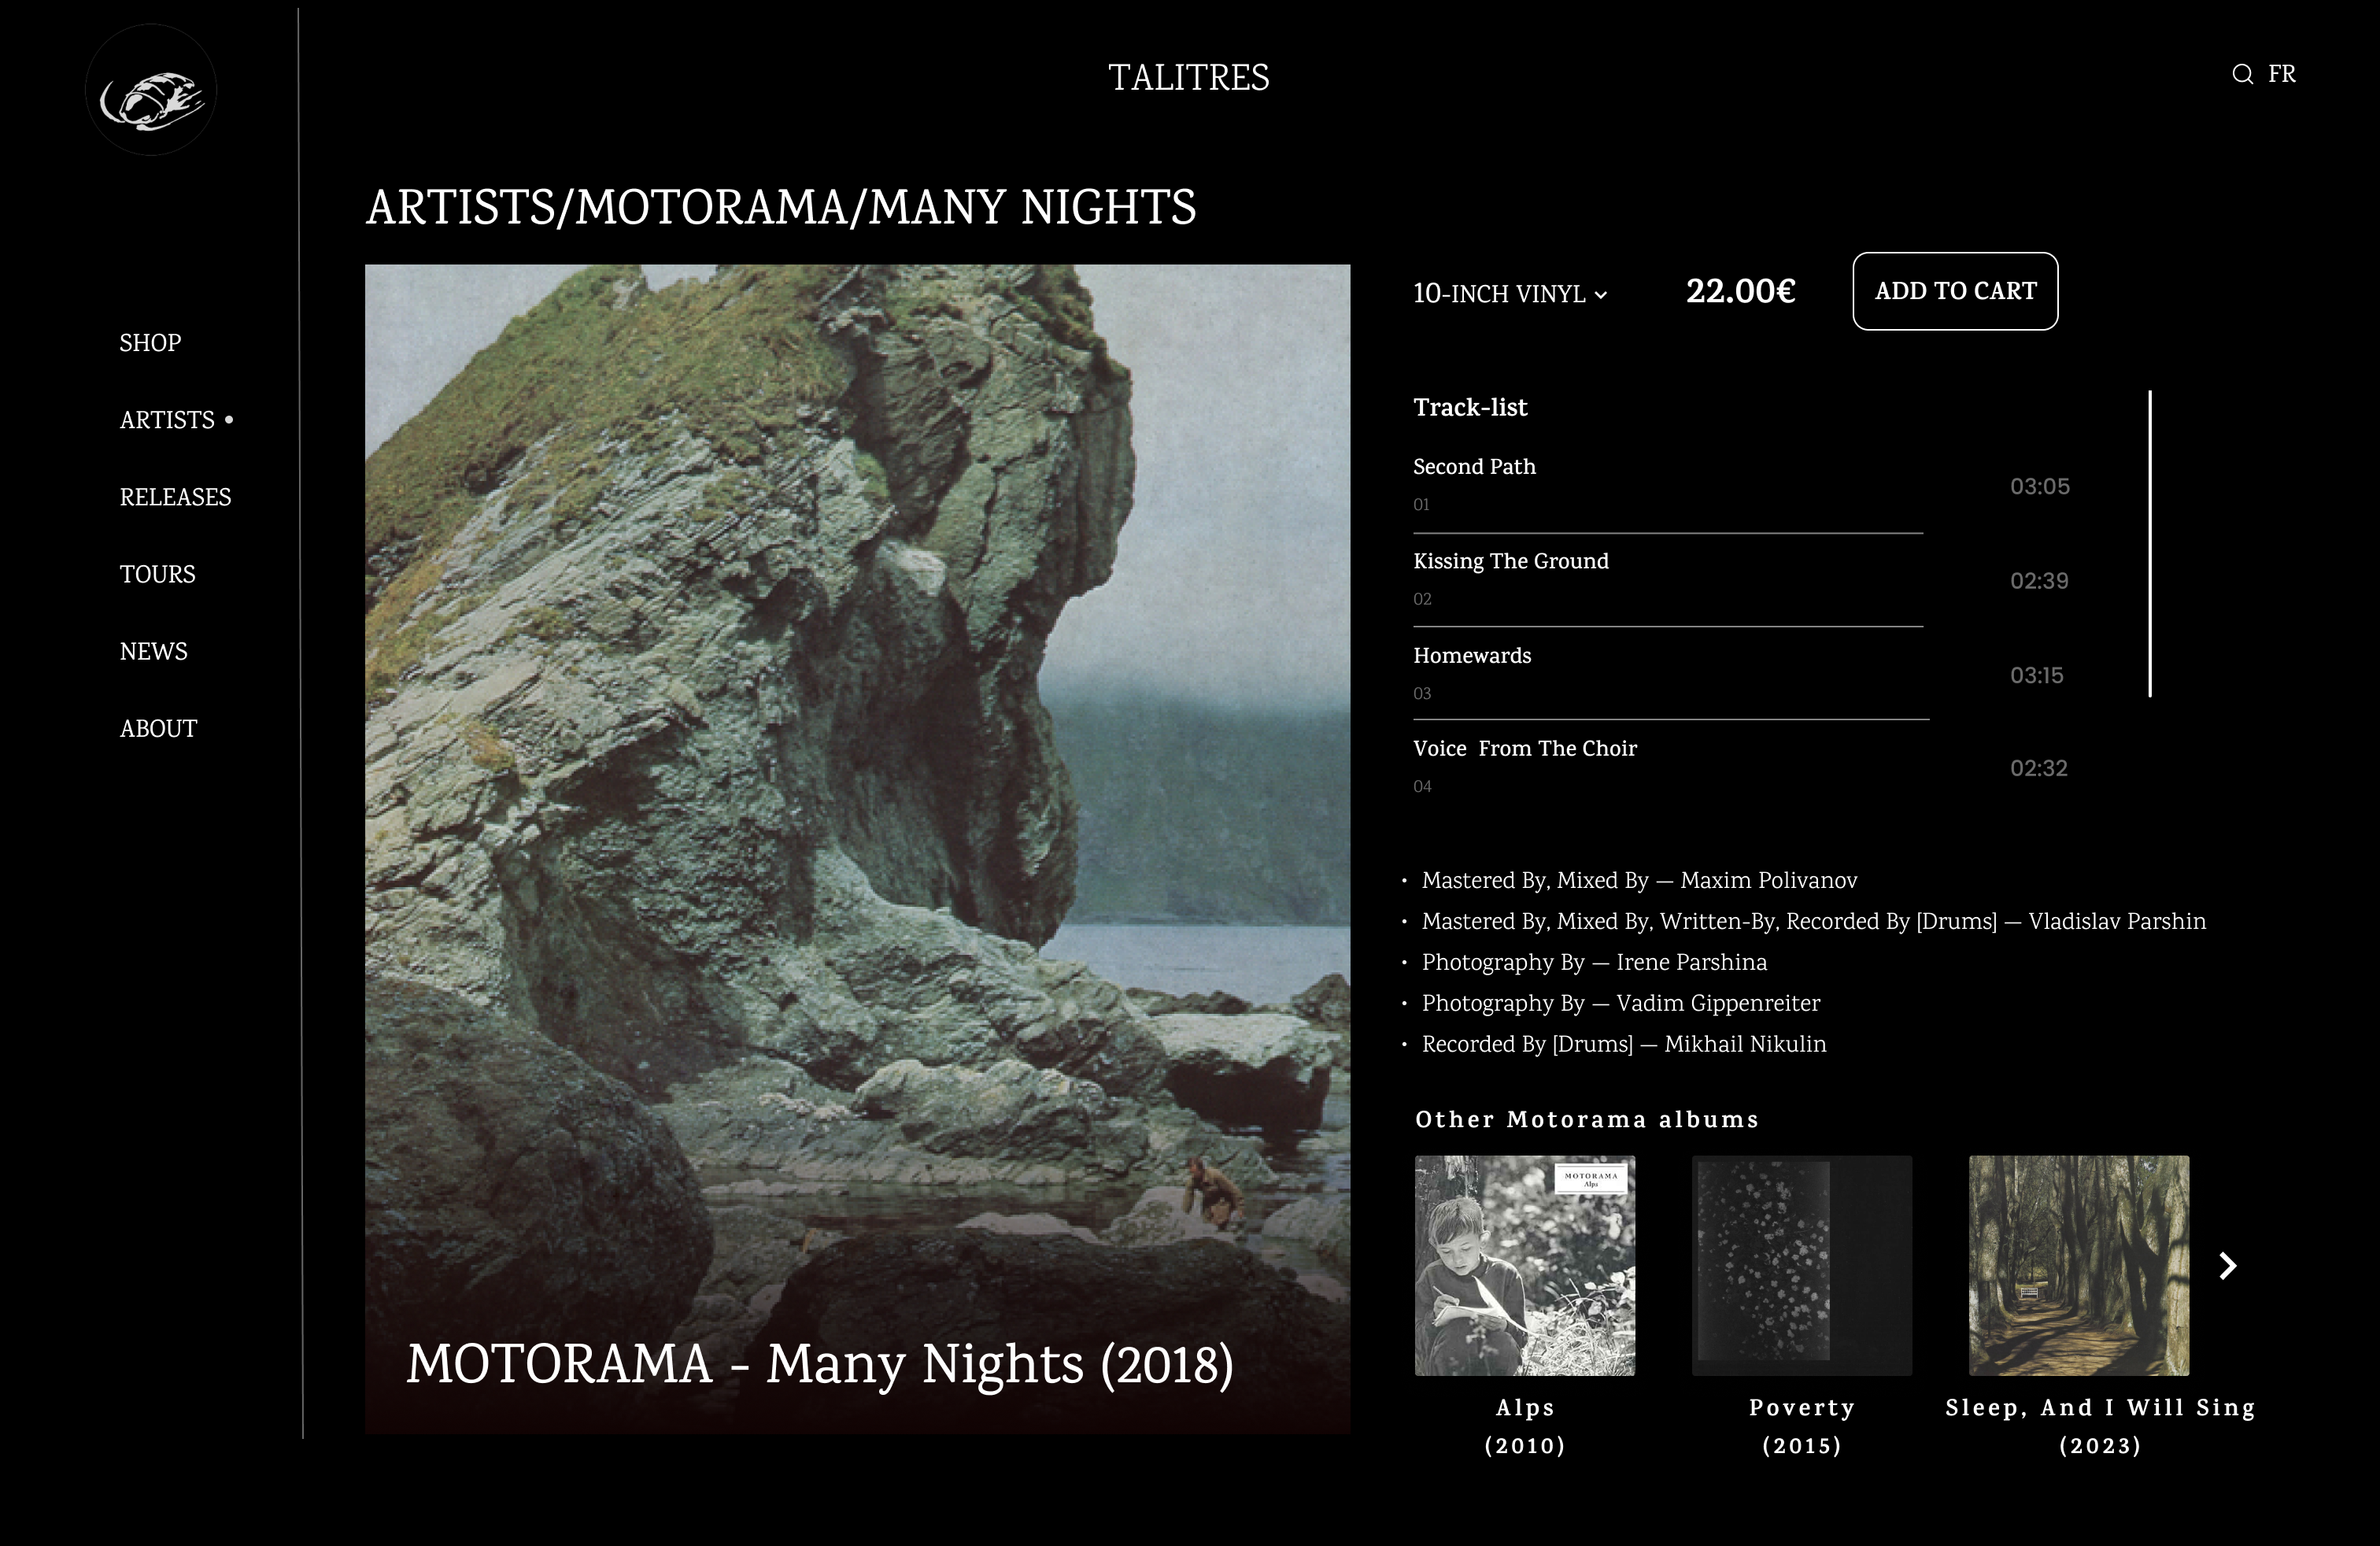
Task: Open the Poverty album cover thumbnail
Action: (x=1802, y=1266)
